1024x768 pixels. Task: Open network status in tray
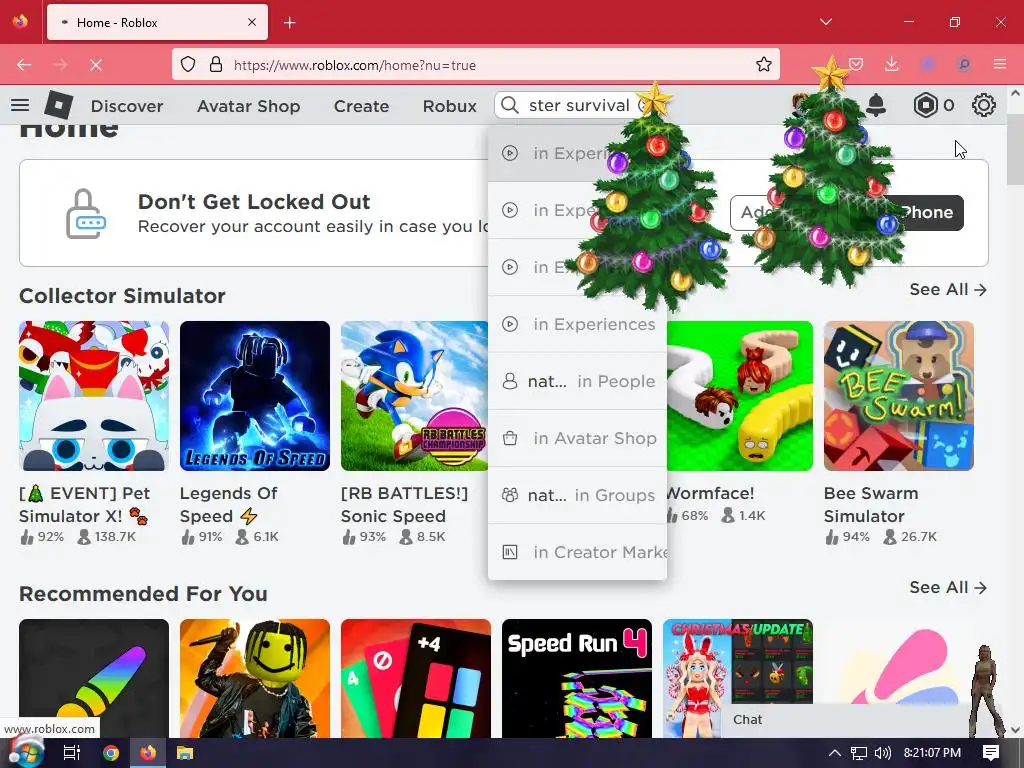(859, 753)
